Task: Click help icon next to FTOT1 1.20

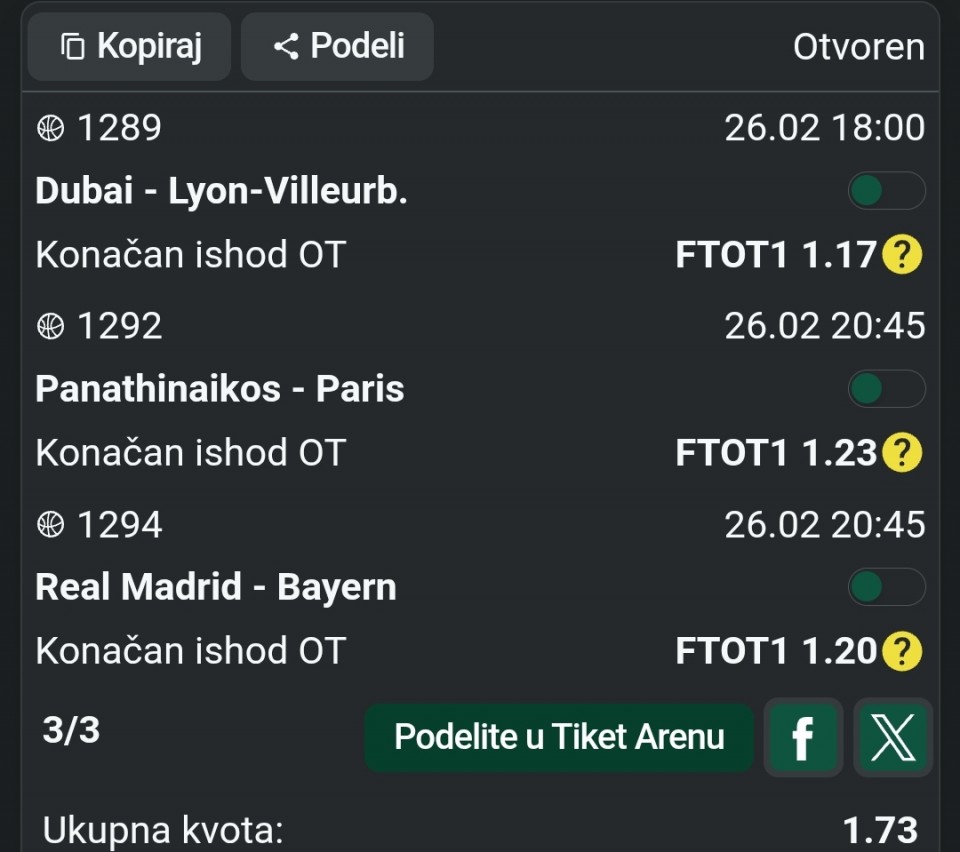Action: [x=902, y=651]
